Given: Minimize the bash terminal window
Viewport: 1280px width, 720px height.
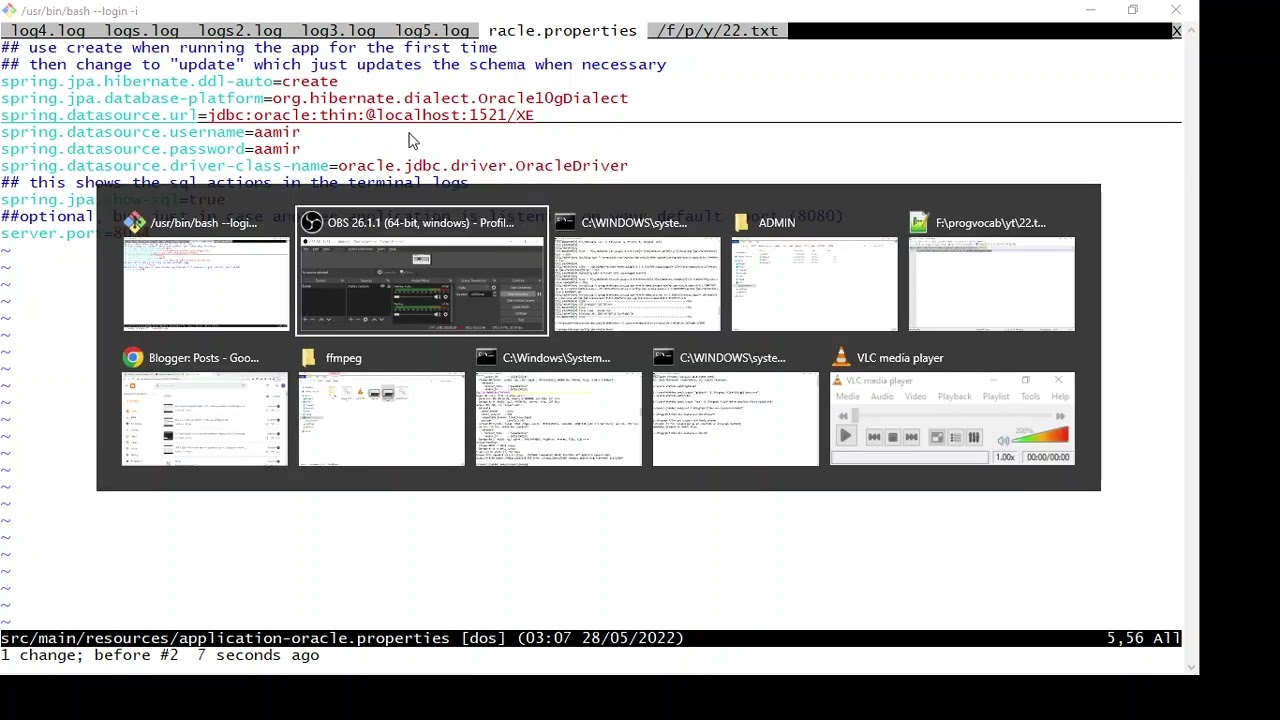Looking at the screenshot, I should [x=1091, y=10].
